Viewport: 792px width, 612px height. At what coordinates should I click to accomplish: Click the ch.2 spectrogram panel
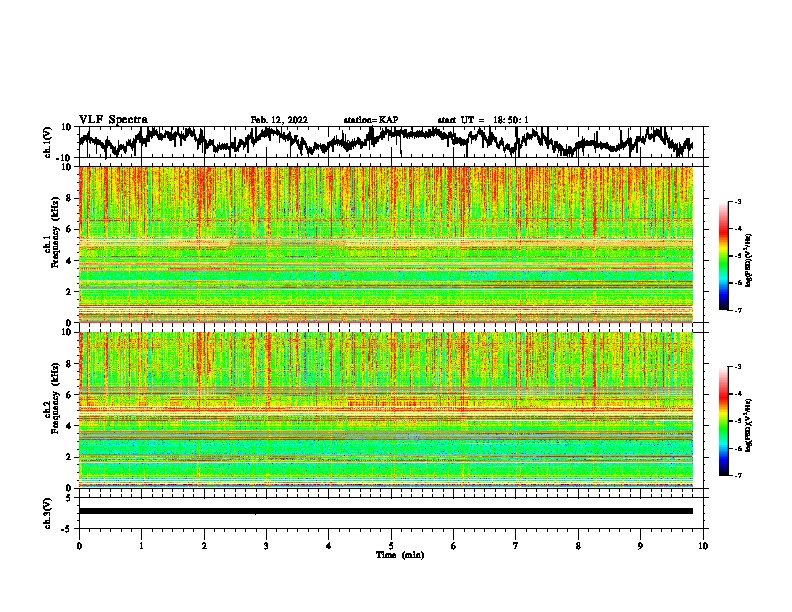(386, 410)
